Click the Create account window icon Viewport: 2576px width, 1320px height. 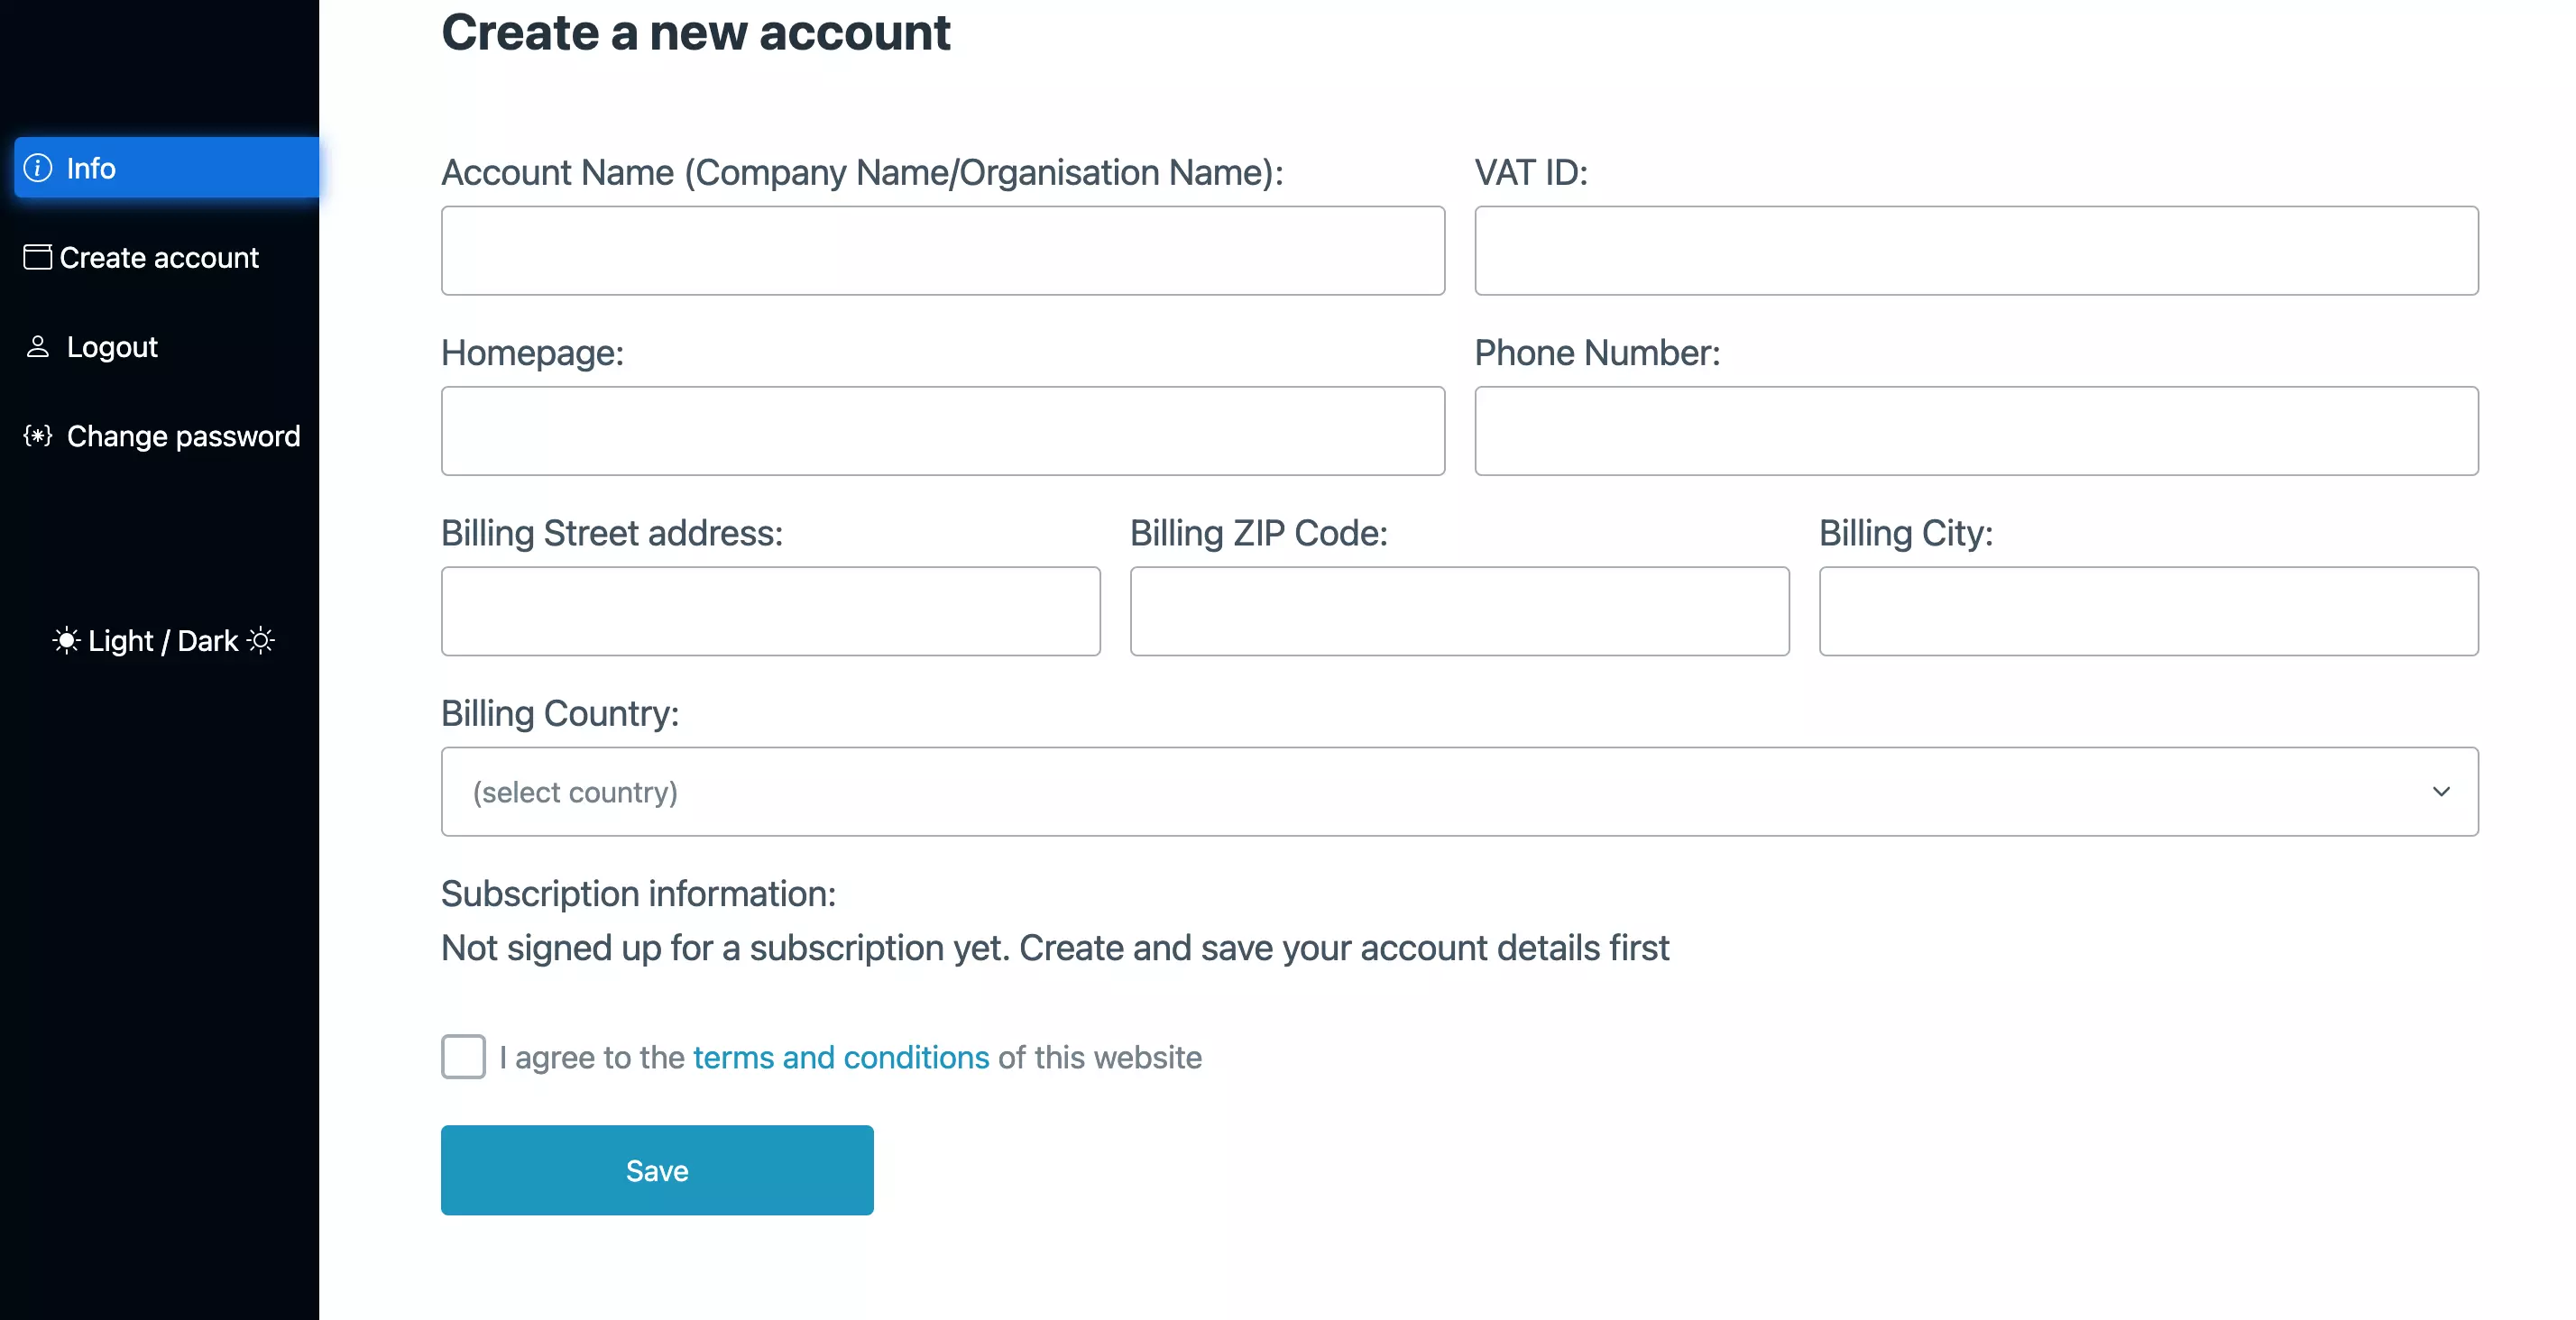(x=38, y=257)
